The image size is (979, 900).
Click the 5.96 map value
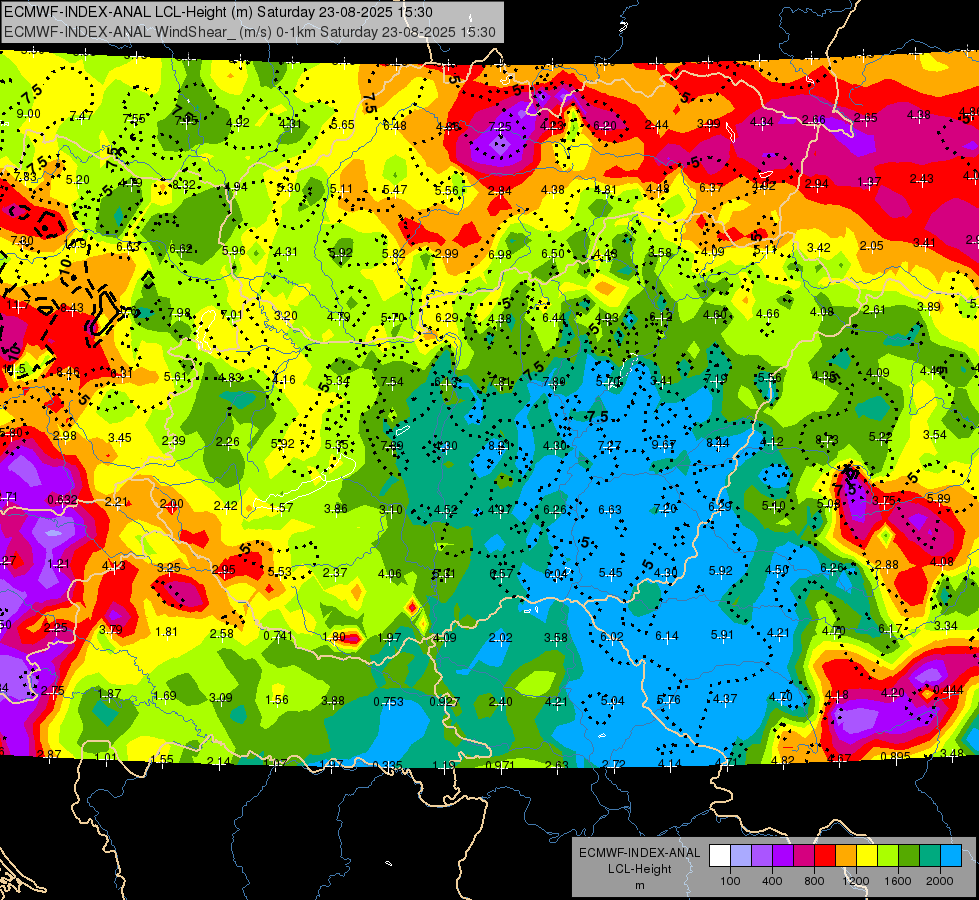click(234, 250)
